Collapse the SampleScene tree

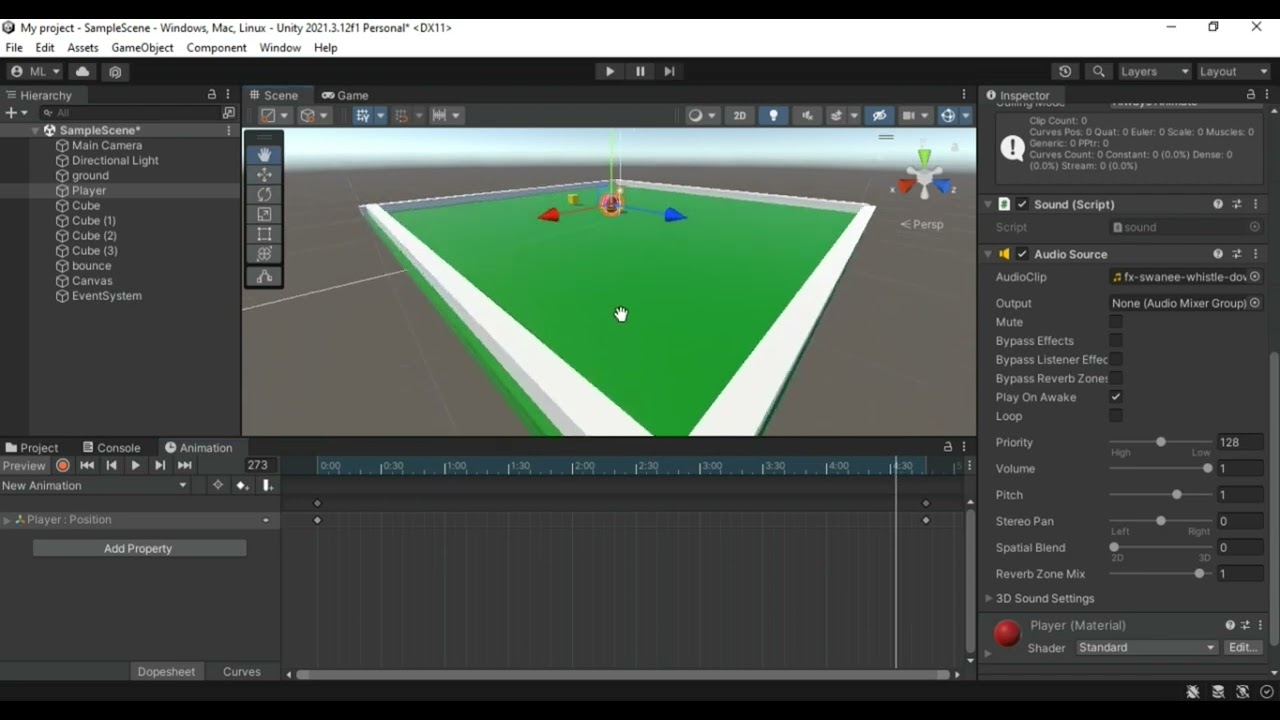36,131
